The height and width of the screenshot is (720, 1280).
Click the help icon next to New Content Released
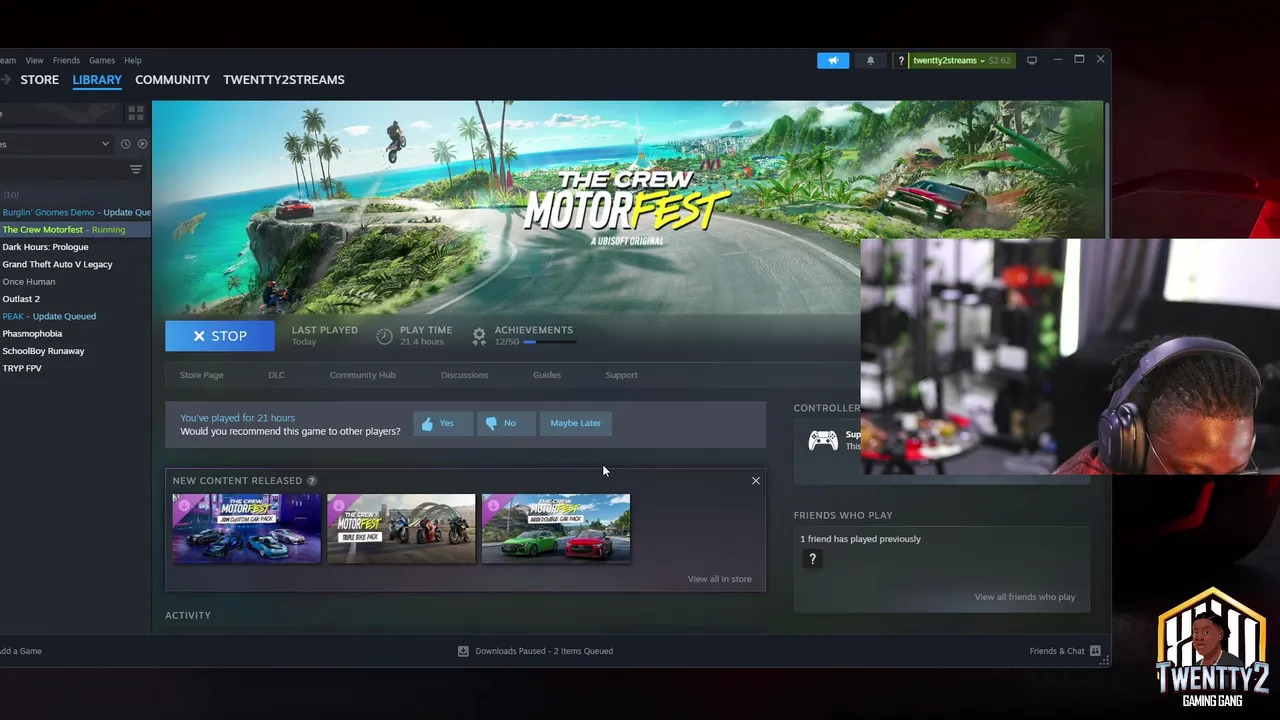click(x=312, y=481)
